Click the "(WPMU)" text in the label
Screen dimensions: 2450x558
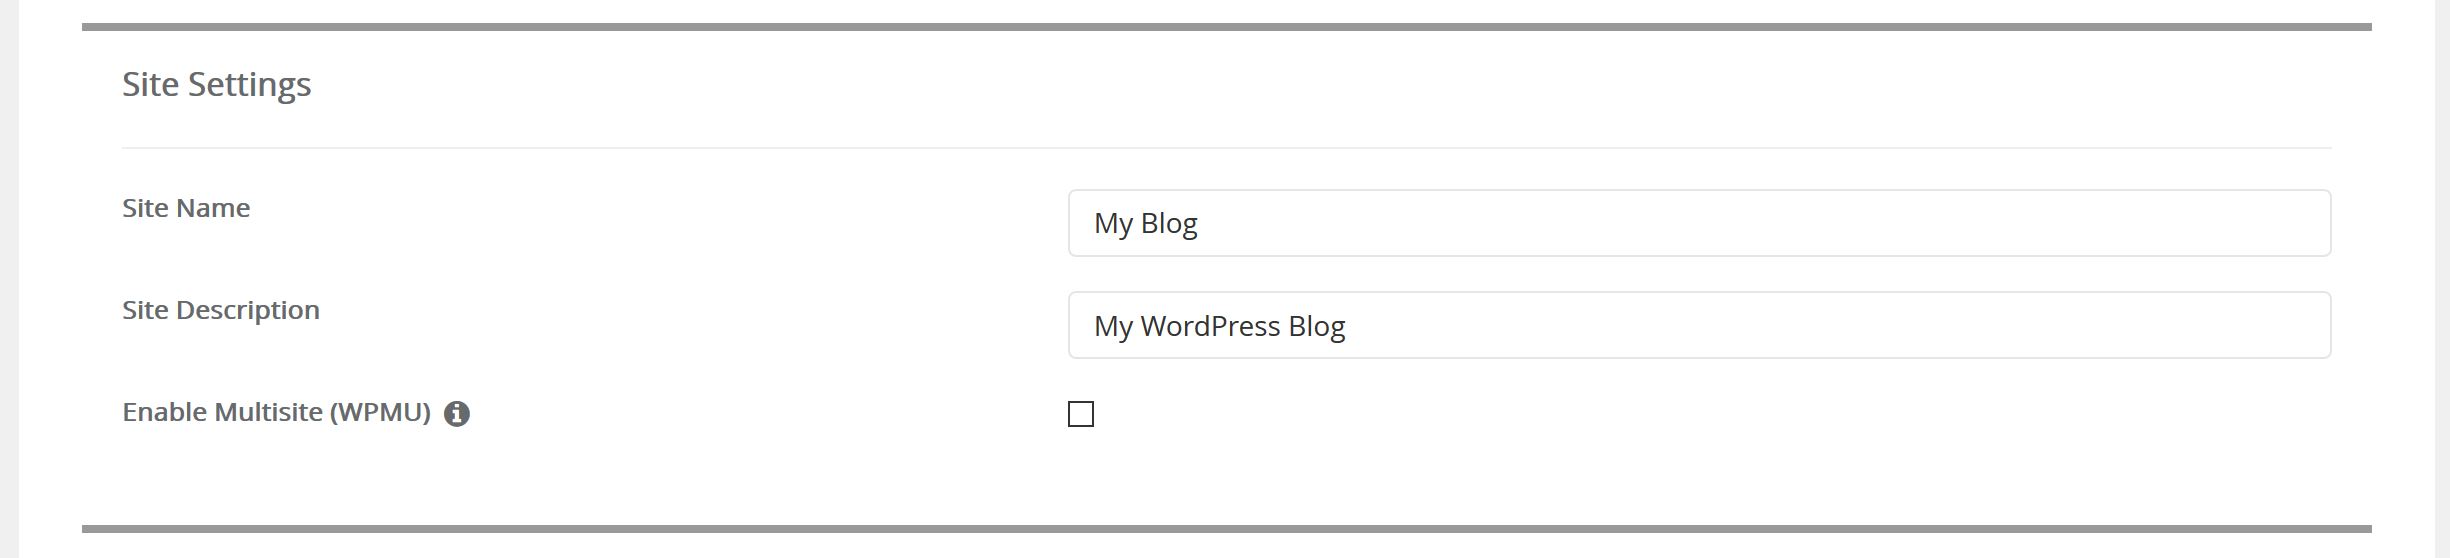coord(380,412)
